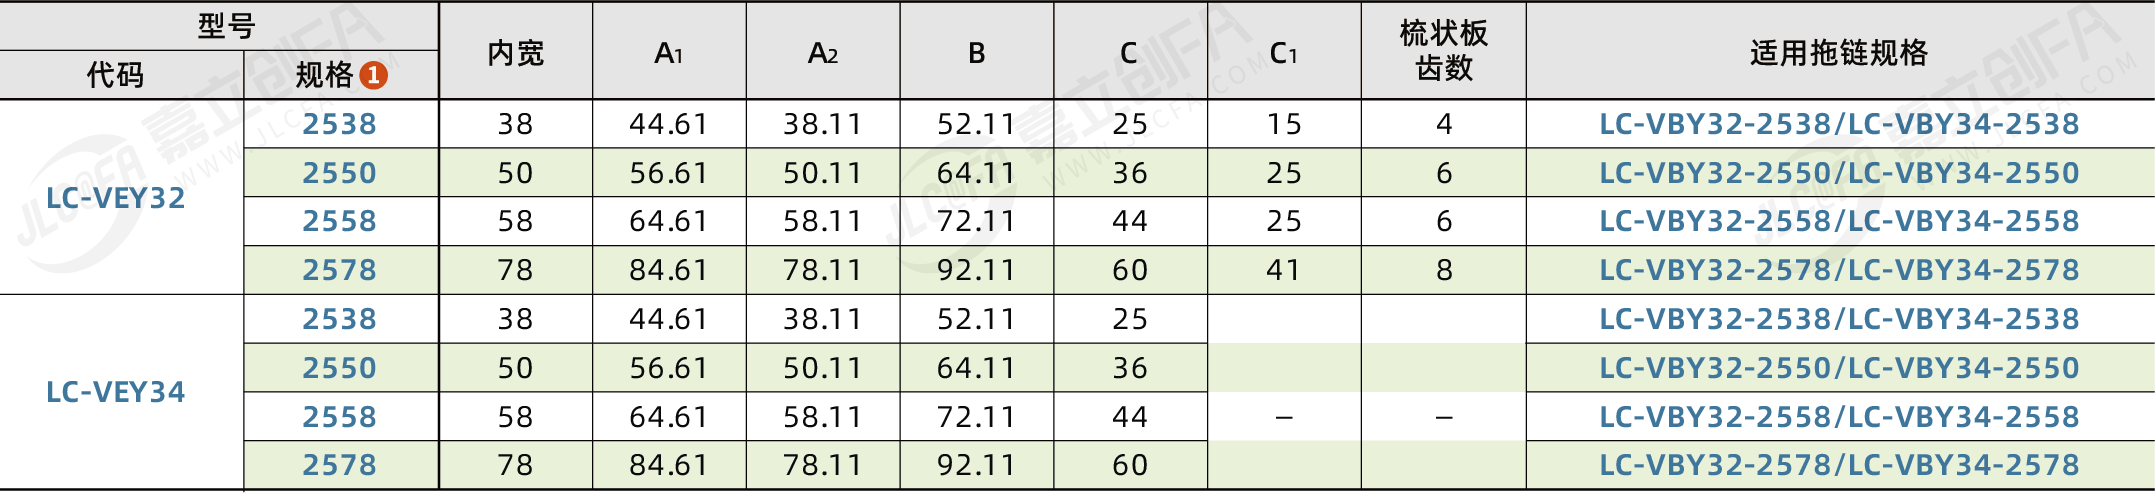Click the LC-VEY32 code cell
The height and width of the screenshot is (493, 2155).
pyautogui.click(x=116, y=198)
